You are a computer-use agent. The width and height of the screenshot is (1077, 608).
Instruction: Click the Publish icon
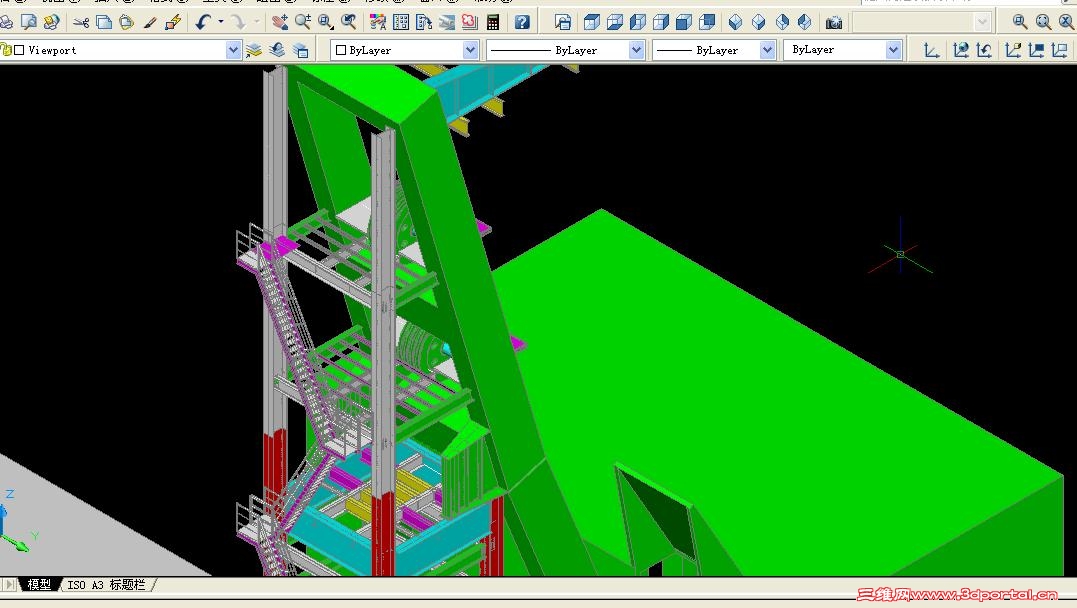click(x=52, y=23)
